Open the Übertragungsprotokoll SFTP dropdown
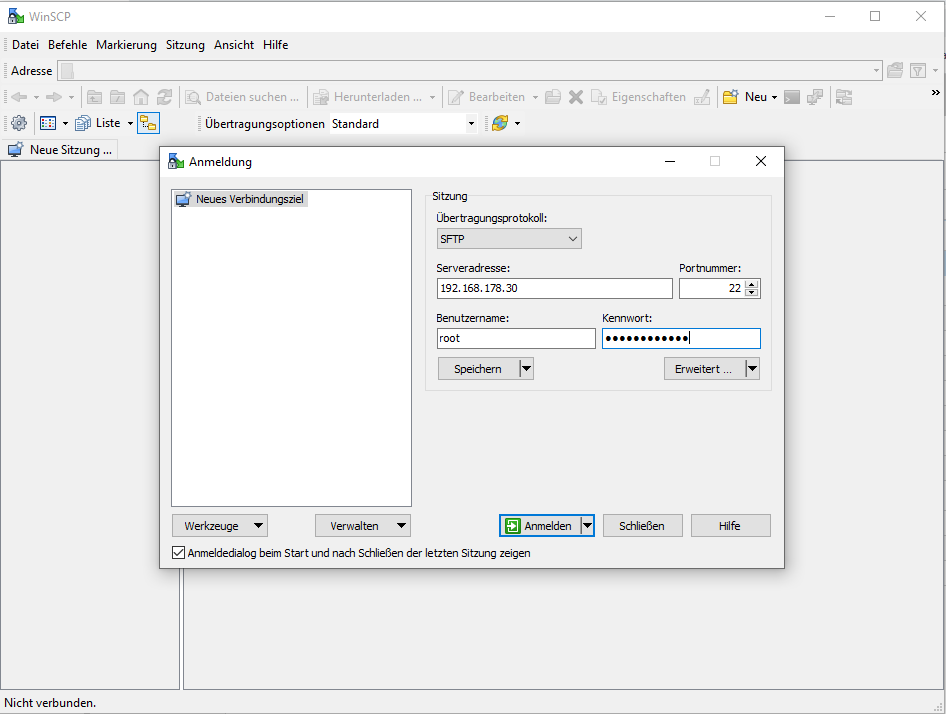This screenshot has height=714, width=946. (509, 239)
